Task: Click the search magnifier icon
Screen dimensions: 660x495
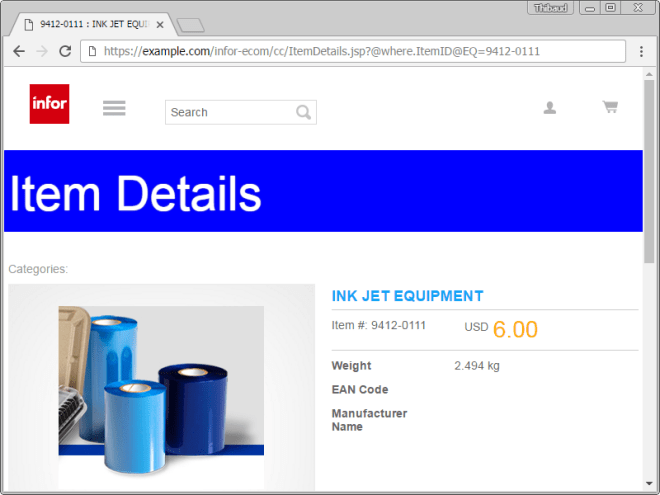Action: [304, 112]
